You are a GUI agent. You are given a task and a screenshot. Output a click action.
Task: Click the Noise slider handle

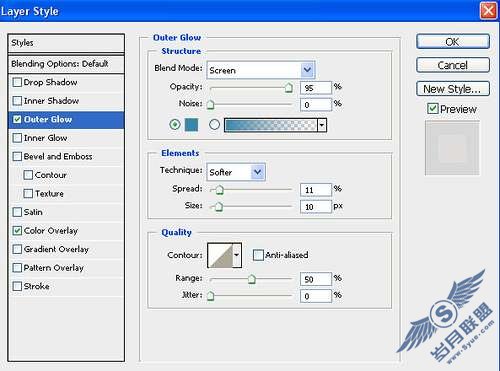(x=210, y=105)
